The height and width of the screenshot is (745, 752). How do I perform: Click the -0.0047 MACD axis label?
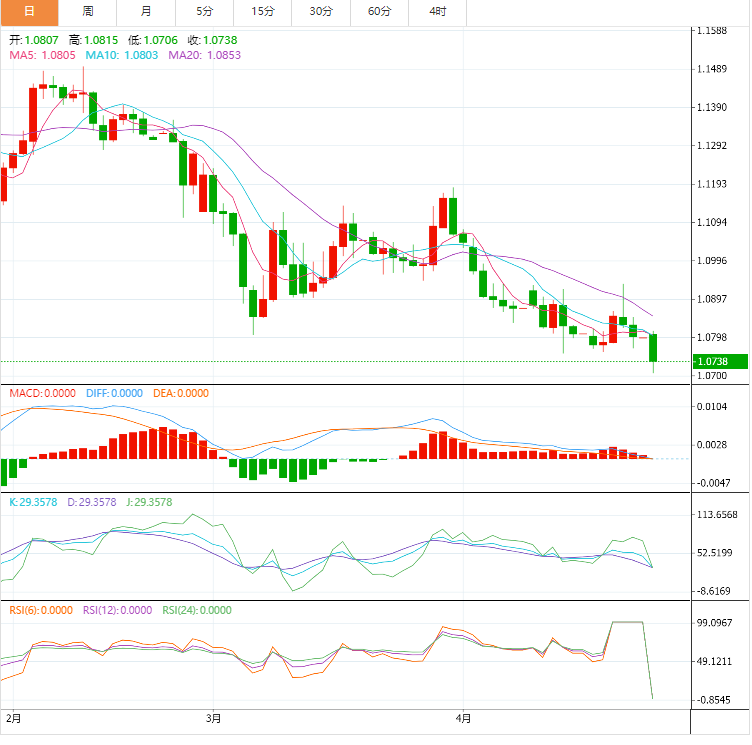coord(713,483)
